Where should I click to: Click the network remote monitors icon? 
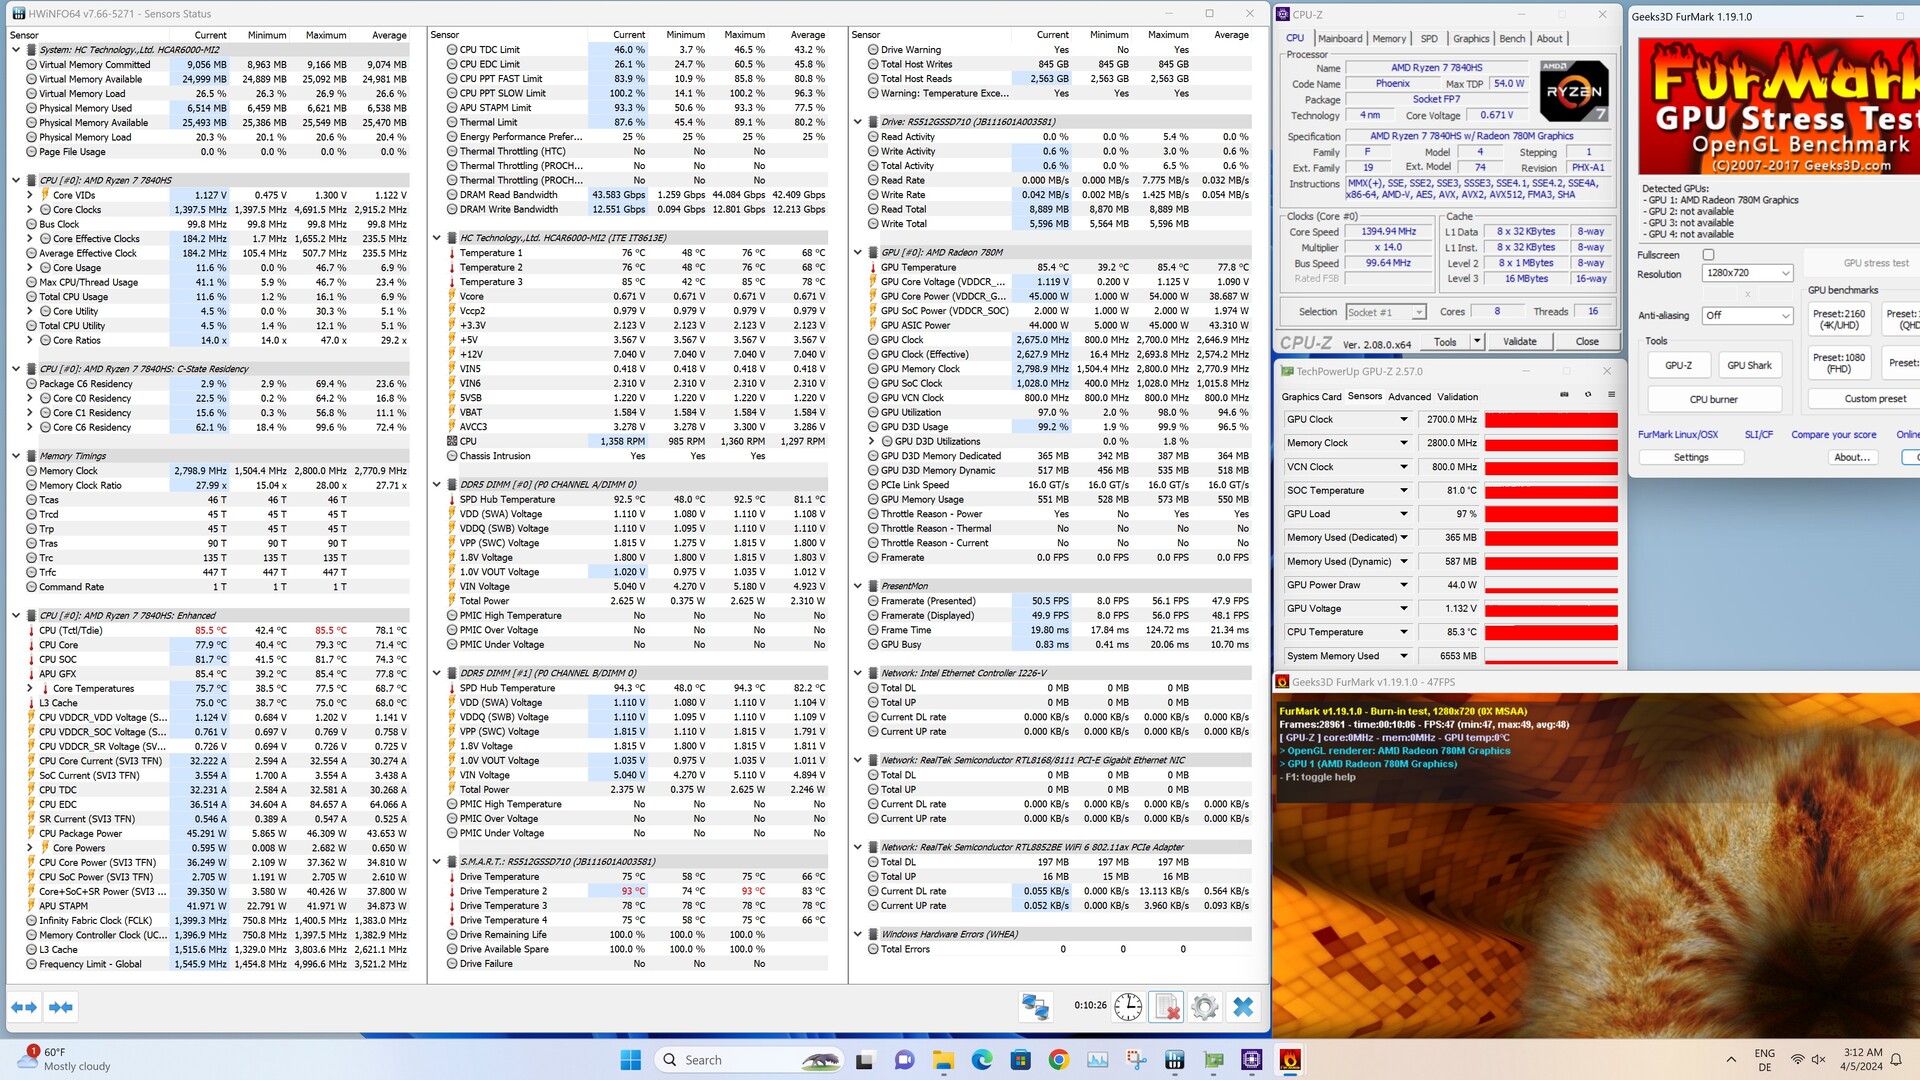pos(1035,1007)
